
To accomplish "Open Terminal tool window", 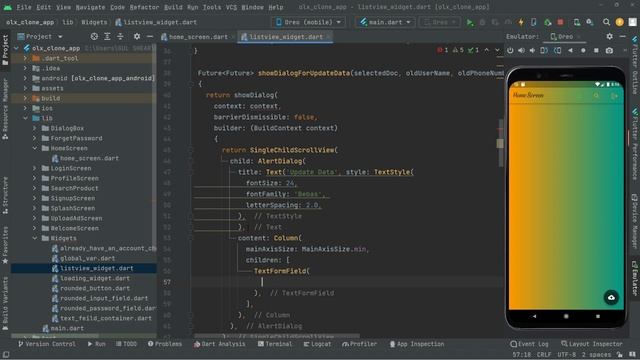I will [x=275, y=344].
